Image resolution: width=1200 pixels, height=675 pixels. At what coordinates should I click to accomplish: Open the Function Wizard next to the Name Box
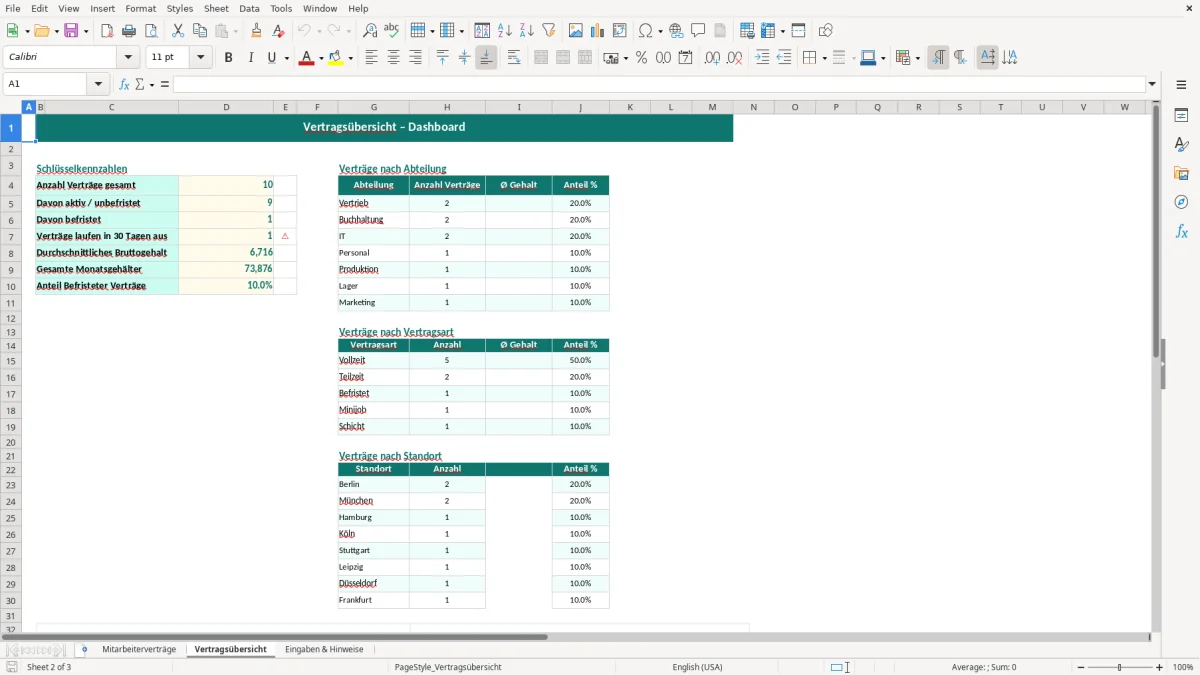pyautogui.click(x=125, y=84)
